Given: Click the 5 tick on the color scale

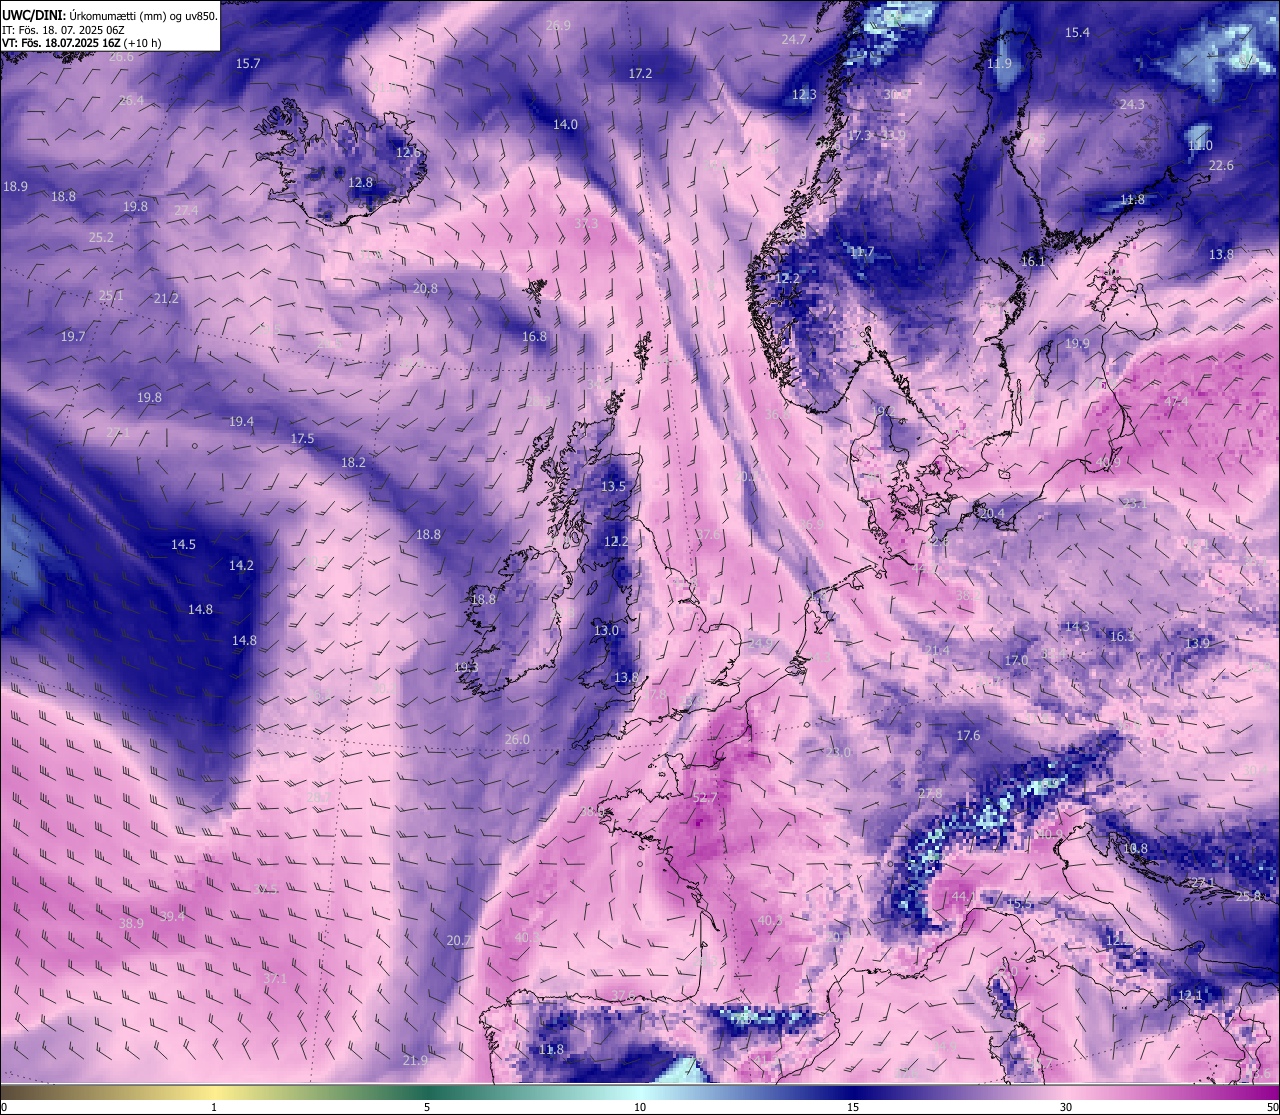Looking at the screenshot, I should coord(427,1107).
